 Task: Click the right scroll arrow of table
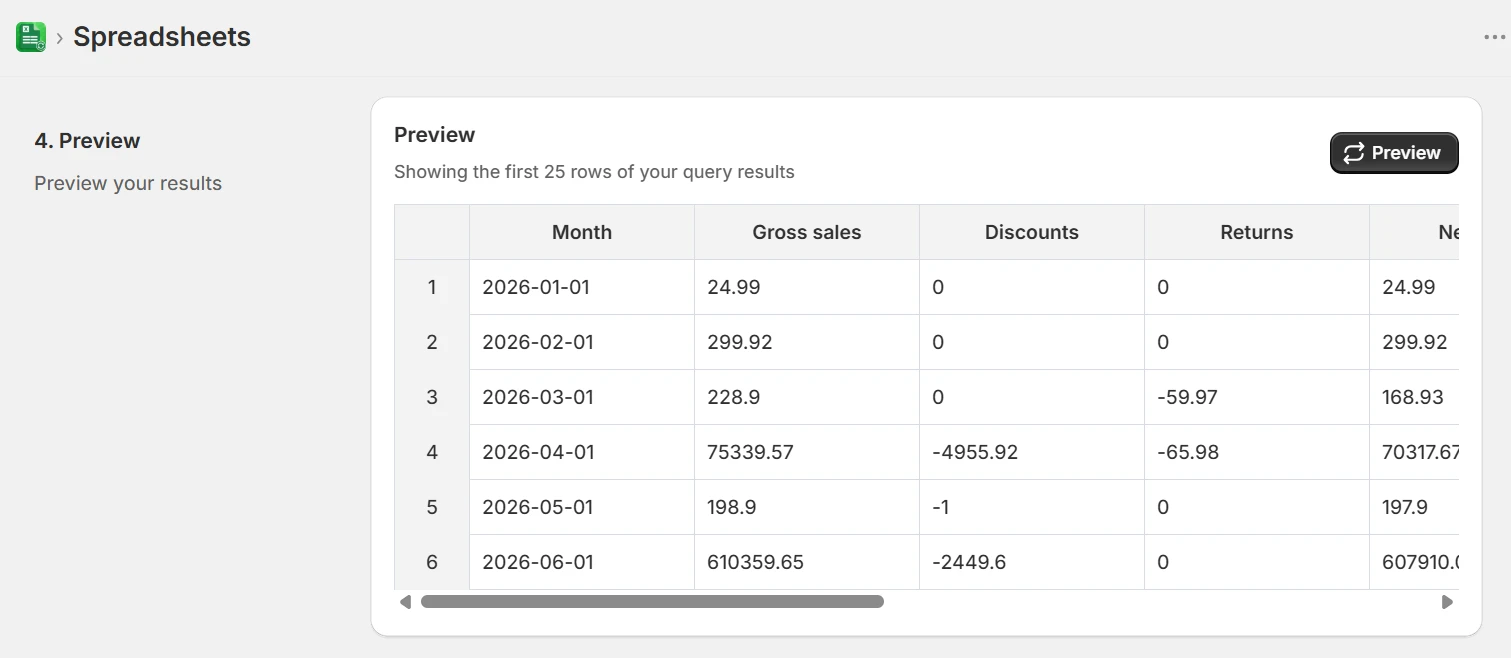pyautogui.click(x=1447, y=602)
